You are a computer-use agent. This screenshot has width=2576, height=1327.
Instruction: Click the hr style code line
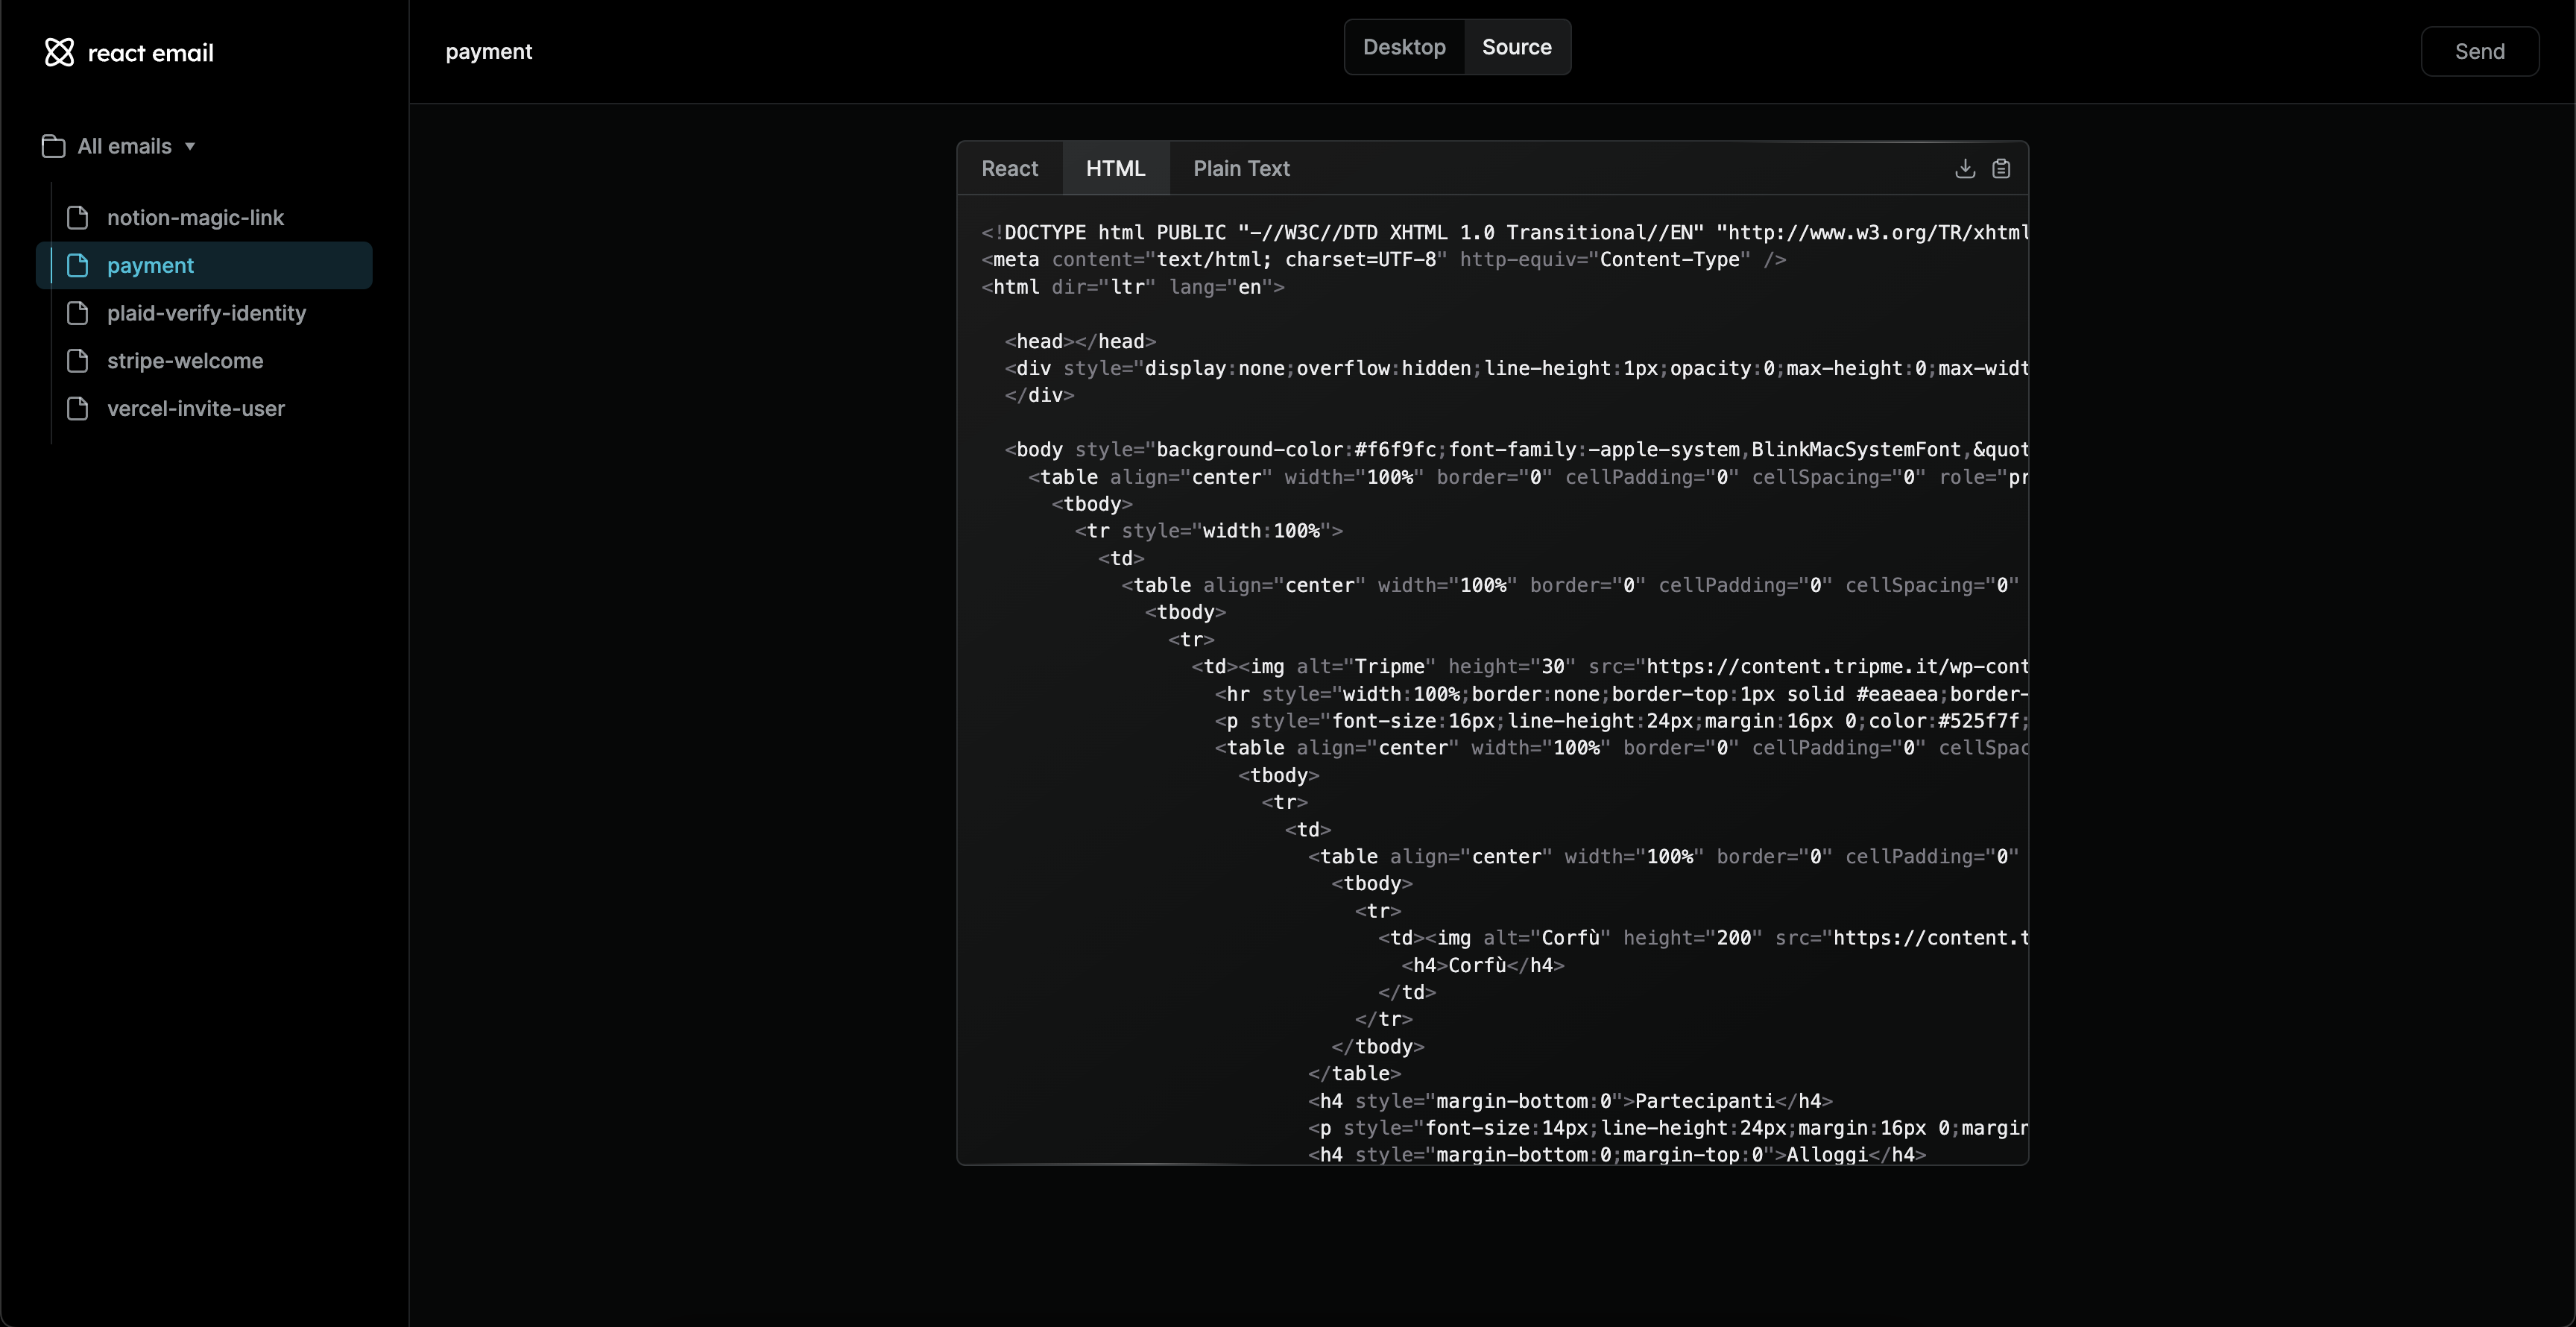coord(1621,694)
